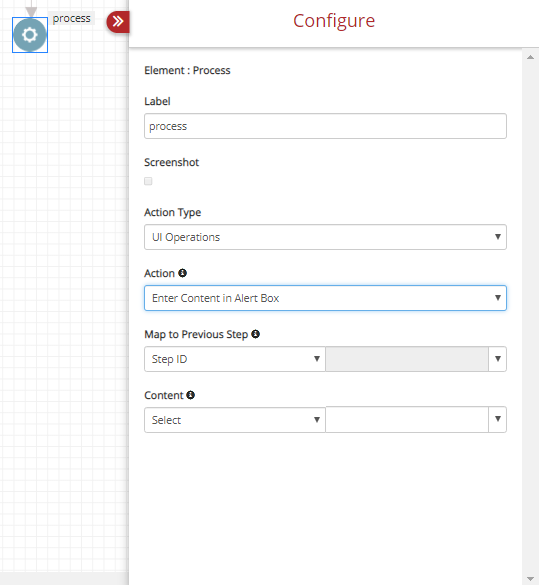The width and height of the screenshot is (539, 585).
Task: Click the Configure panel vertical scrollbar track
Action: [530, 318]
